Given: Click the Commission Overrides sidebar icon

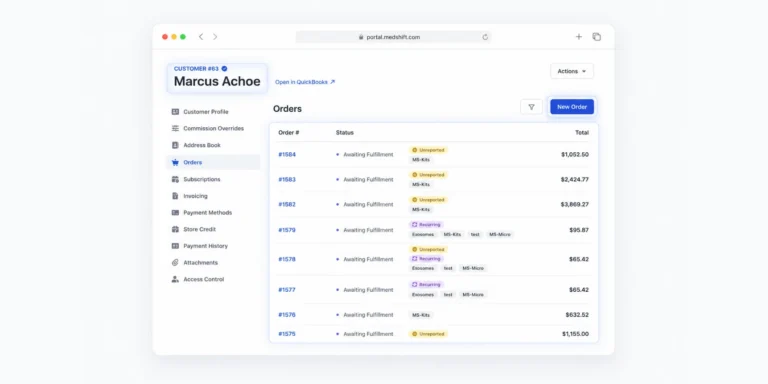Looking at the screenshot, I should coord(175,128).
